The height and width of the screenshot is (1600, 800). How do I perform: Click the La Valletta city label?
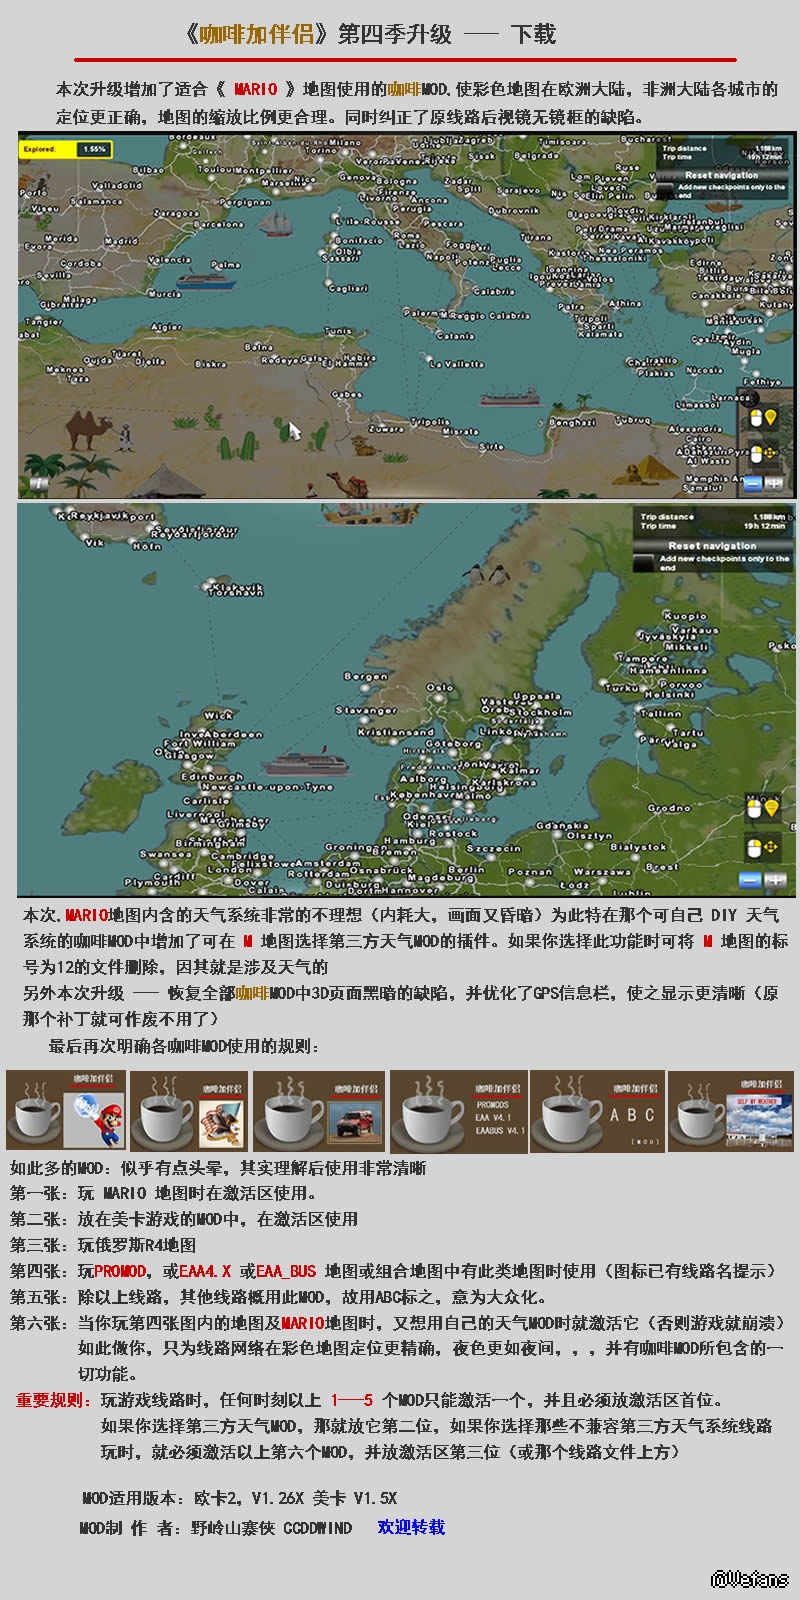[x=456, y=364]
